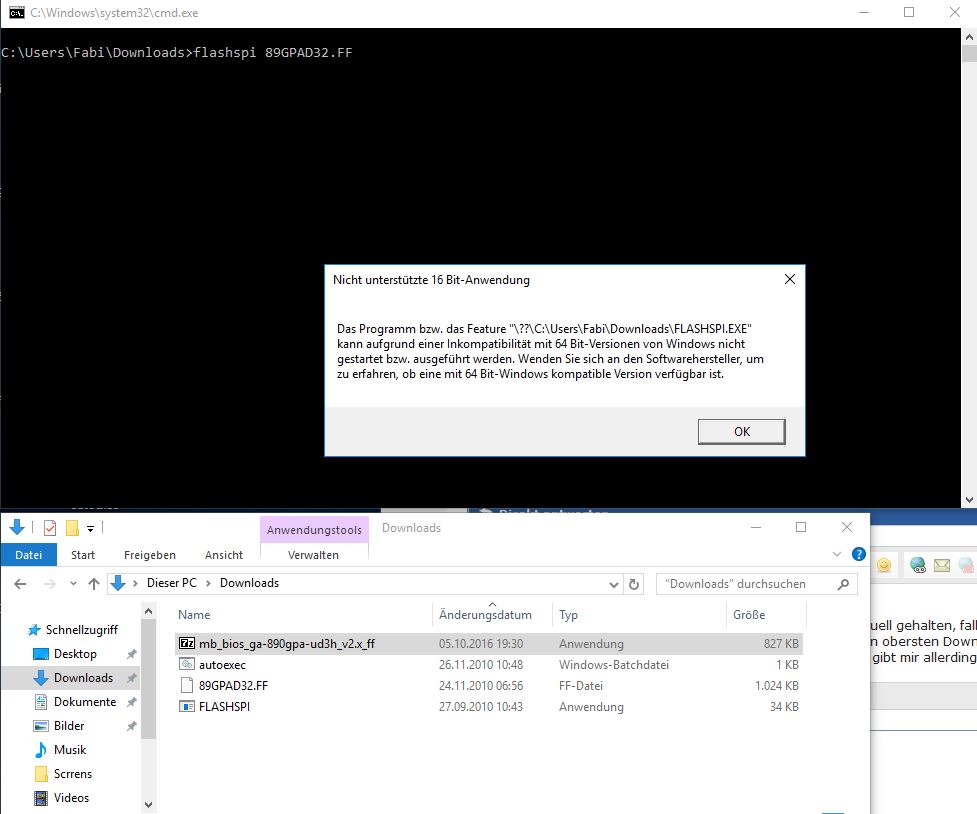Click the Windows-Batchdatei type cell
Viewport: 977px width, 814px height.
[614, 665]
